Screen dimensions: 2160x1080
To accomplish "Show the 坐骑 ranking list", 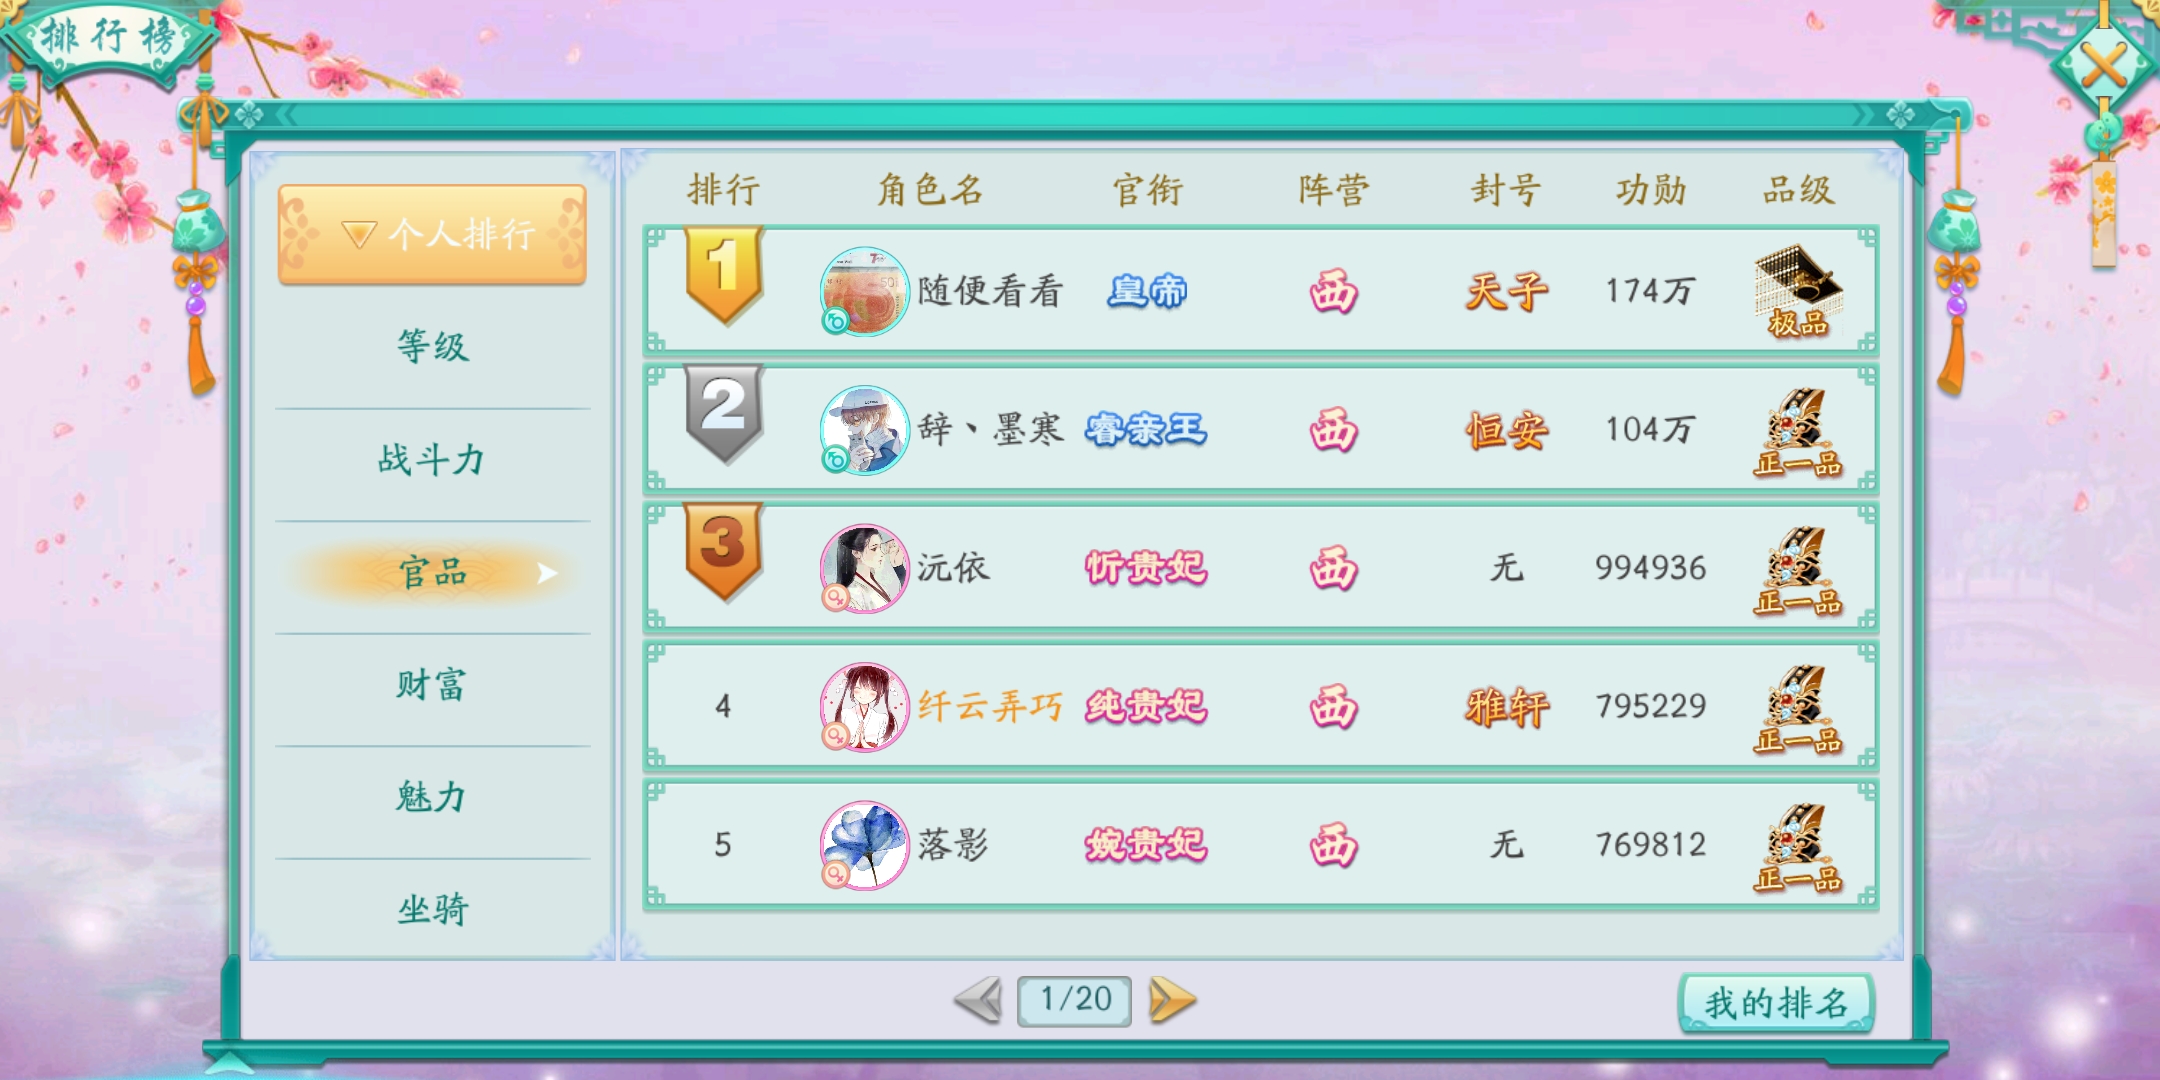I will pyautogui.click(x=432, y=909).
